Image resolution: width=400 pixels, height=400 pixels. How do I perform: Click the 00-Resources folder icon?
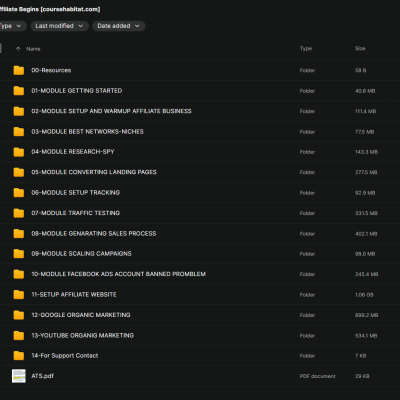coord(19,70)
